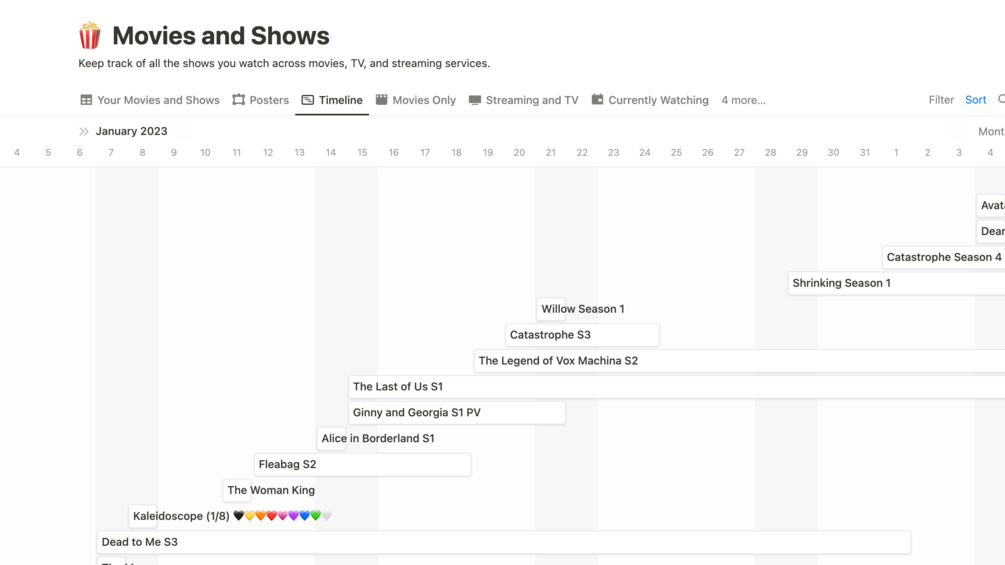The width and height of the screenshot is (1005, 565).
Task: Open the Dead to Me S3 entry
Action: coord(140,542)
